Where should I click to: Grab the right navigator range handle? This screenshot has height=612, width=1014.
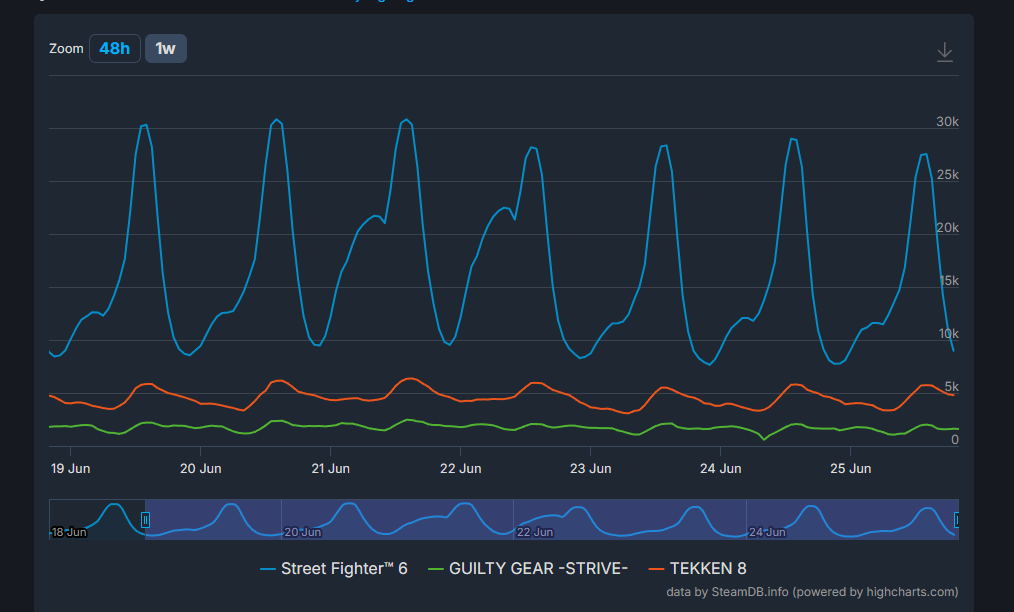(956, 519)
